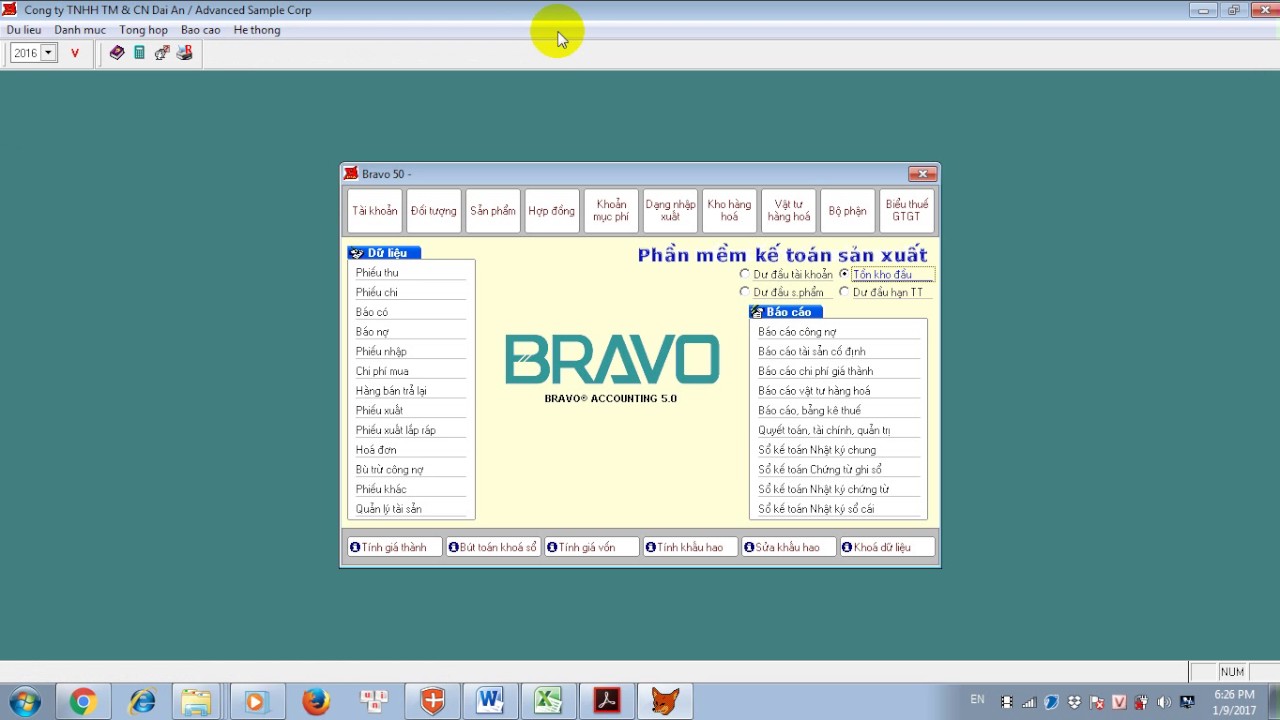Click the Đối tượng button

pos(434,211)
